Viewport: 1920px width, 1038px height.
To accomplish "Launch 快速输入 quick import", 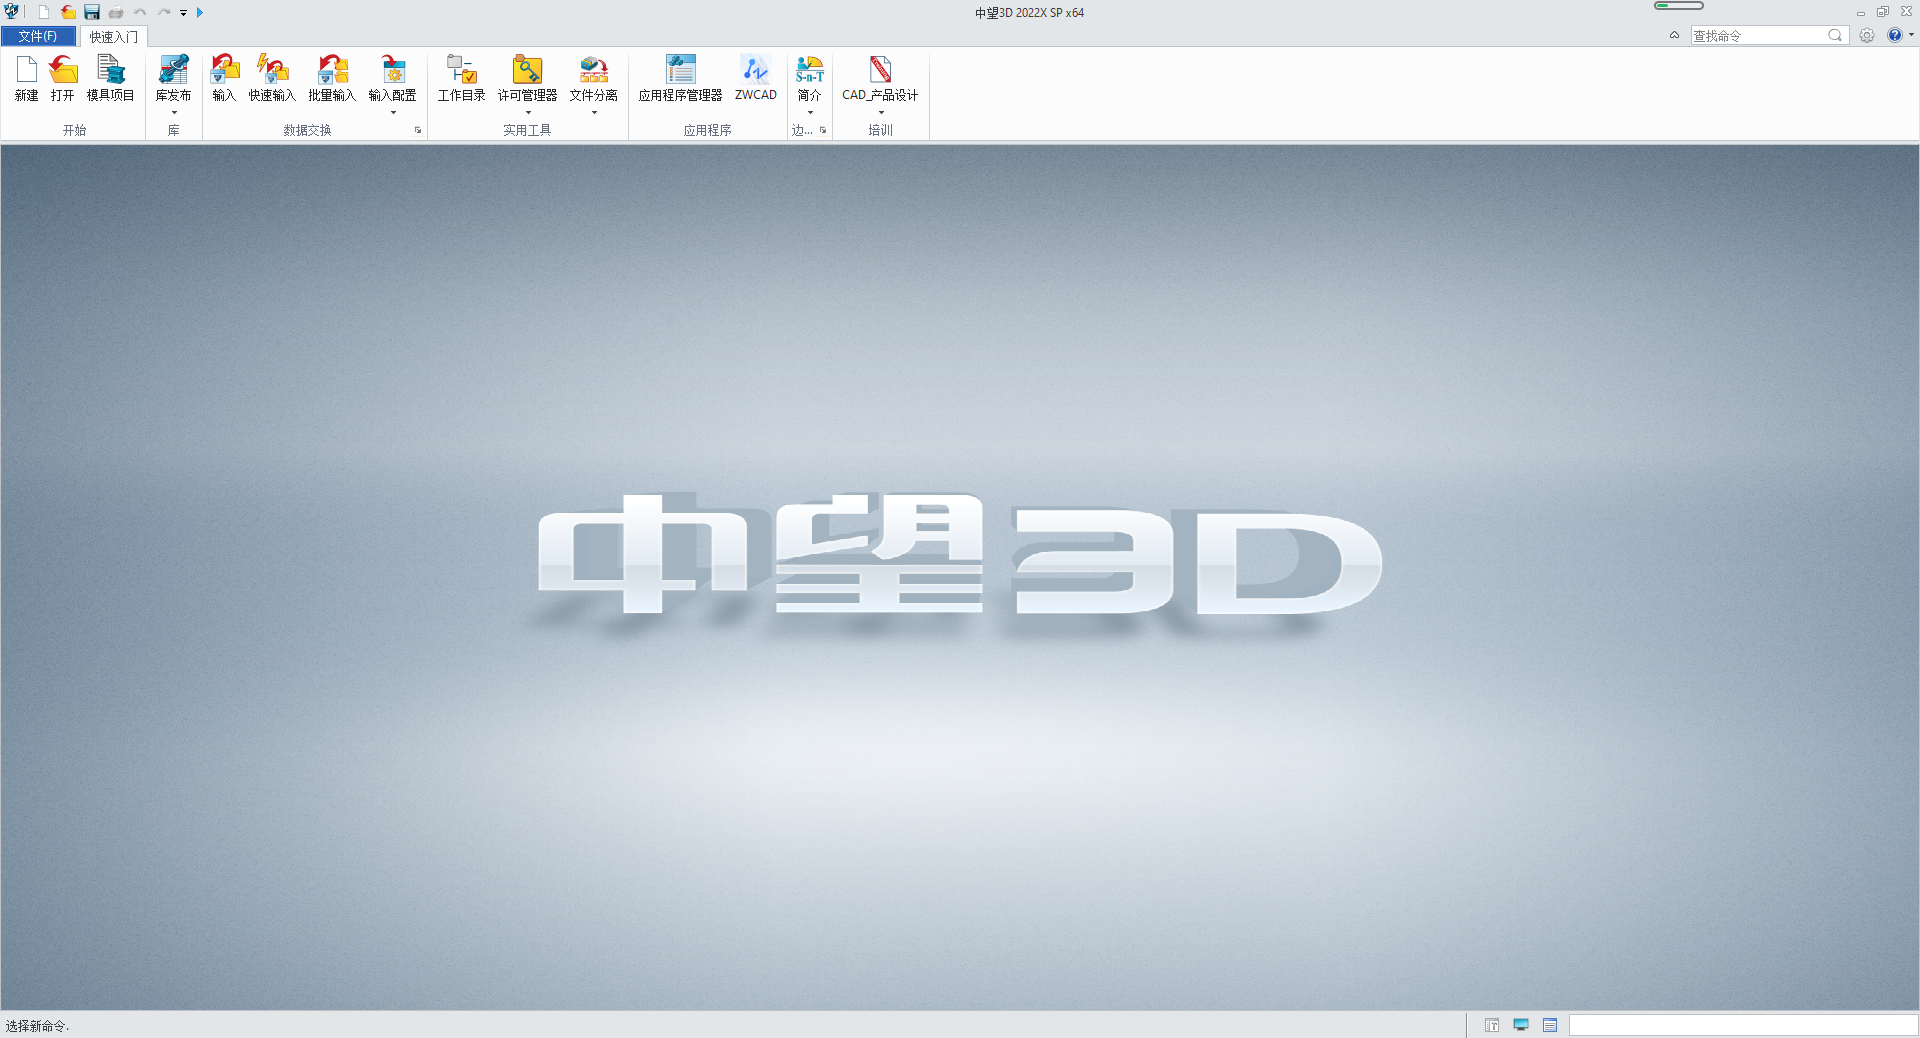I will pyautogui.click(x=272, y=78).
